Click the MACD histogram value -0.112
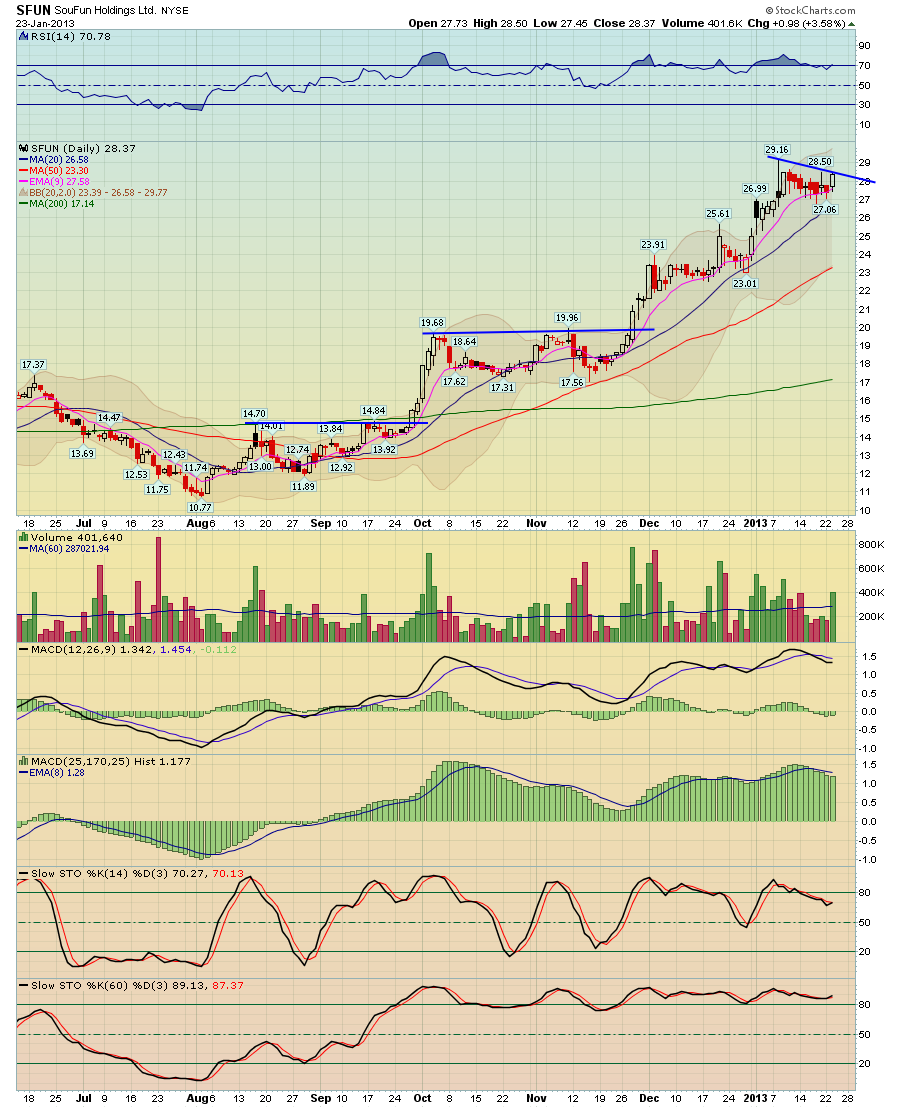 218,649
